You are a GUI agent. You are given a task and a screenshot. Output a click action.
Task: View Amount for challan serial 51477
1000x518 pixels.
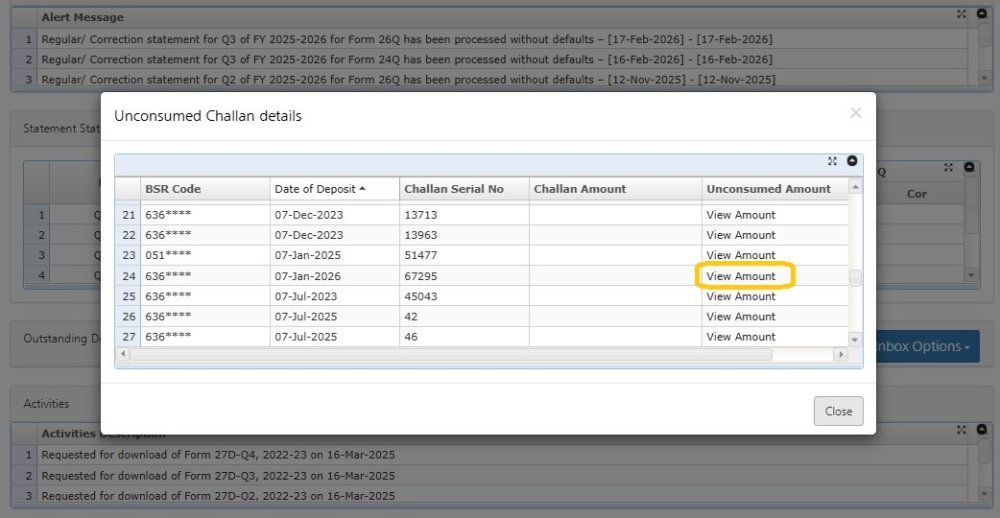coord(741,255)
